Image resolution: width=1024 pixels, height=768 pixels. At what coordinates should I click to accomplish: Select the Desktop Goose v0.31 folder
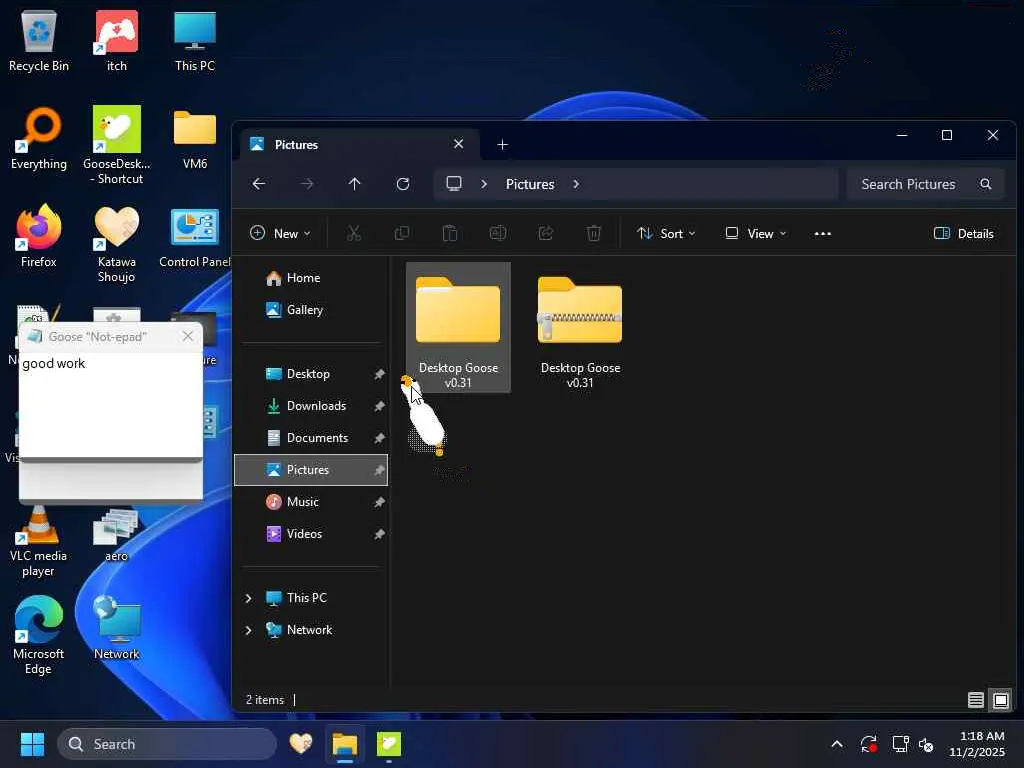(x=458, y=327)
